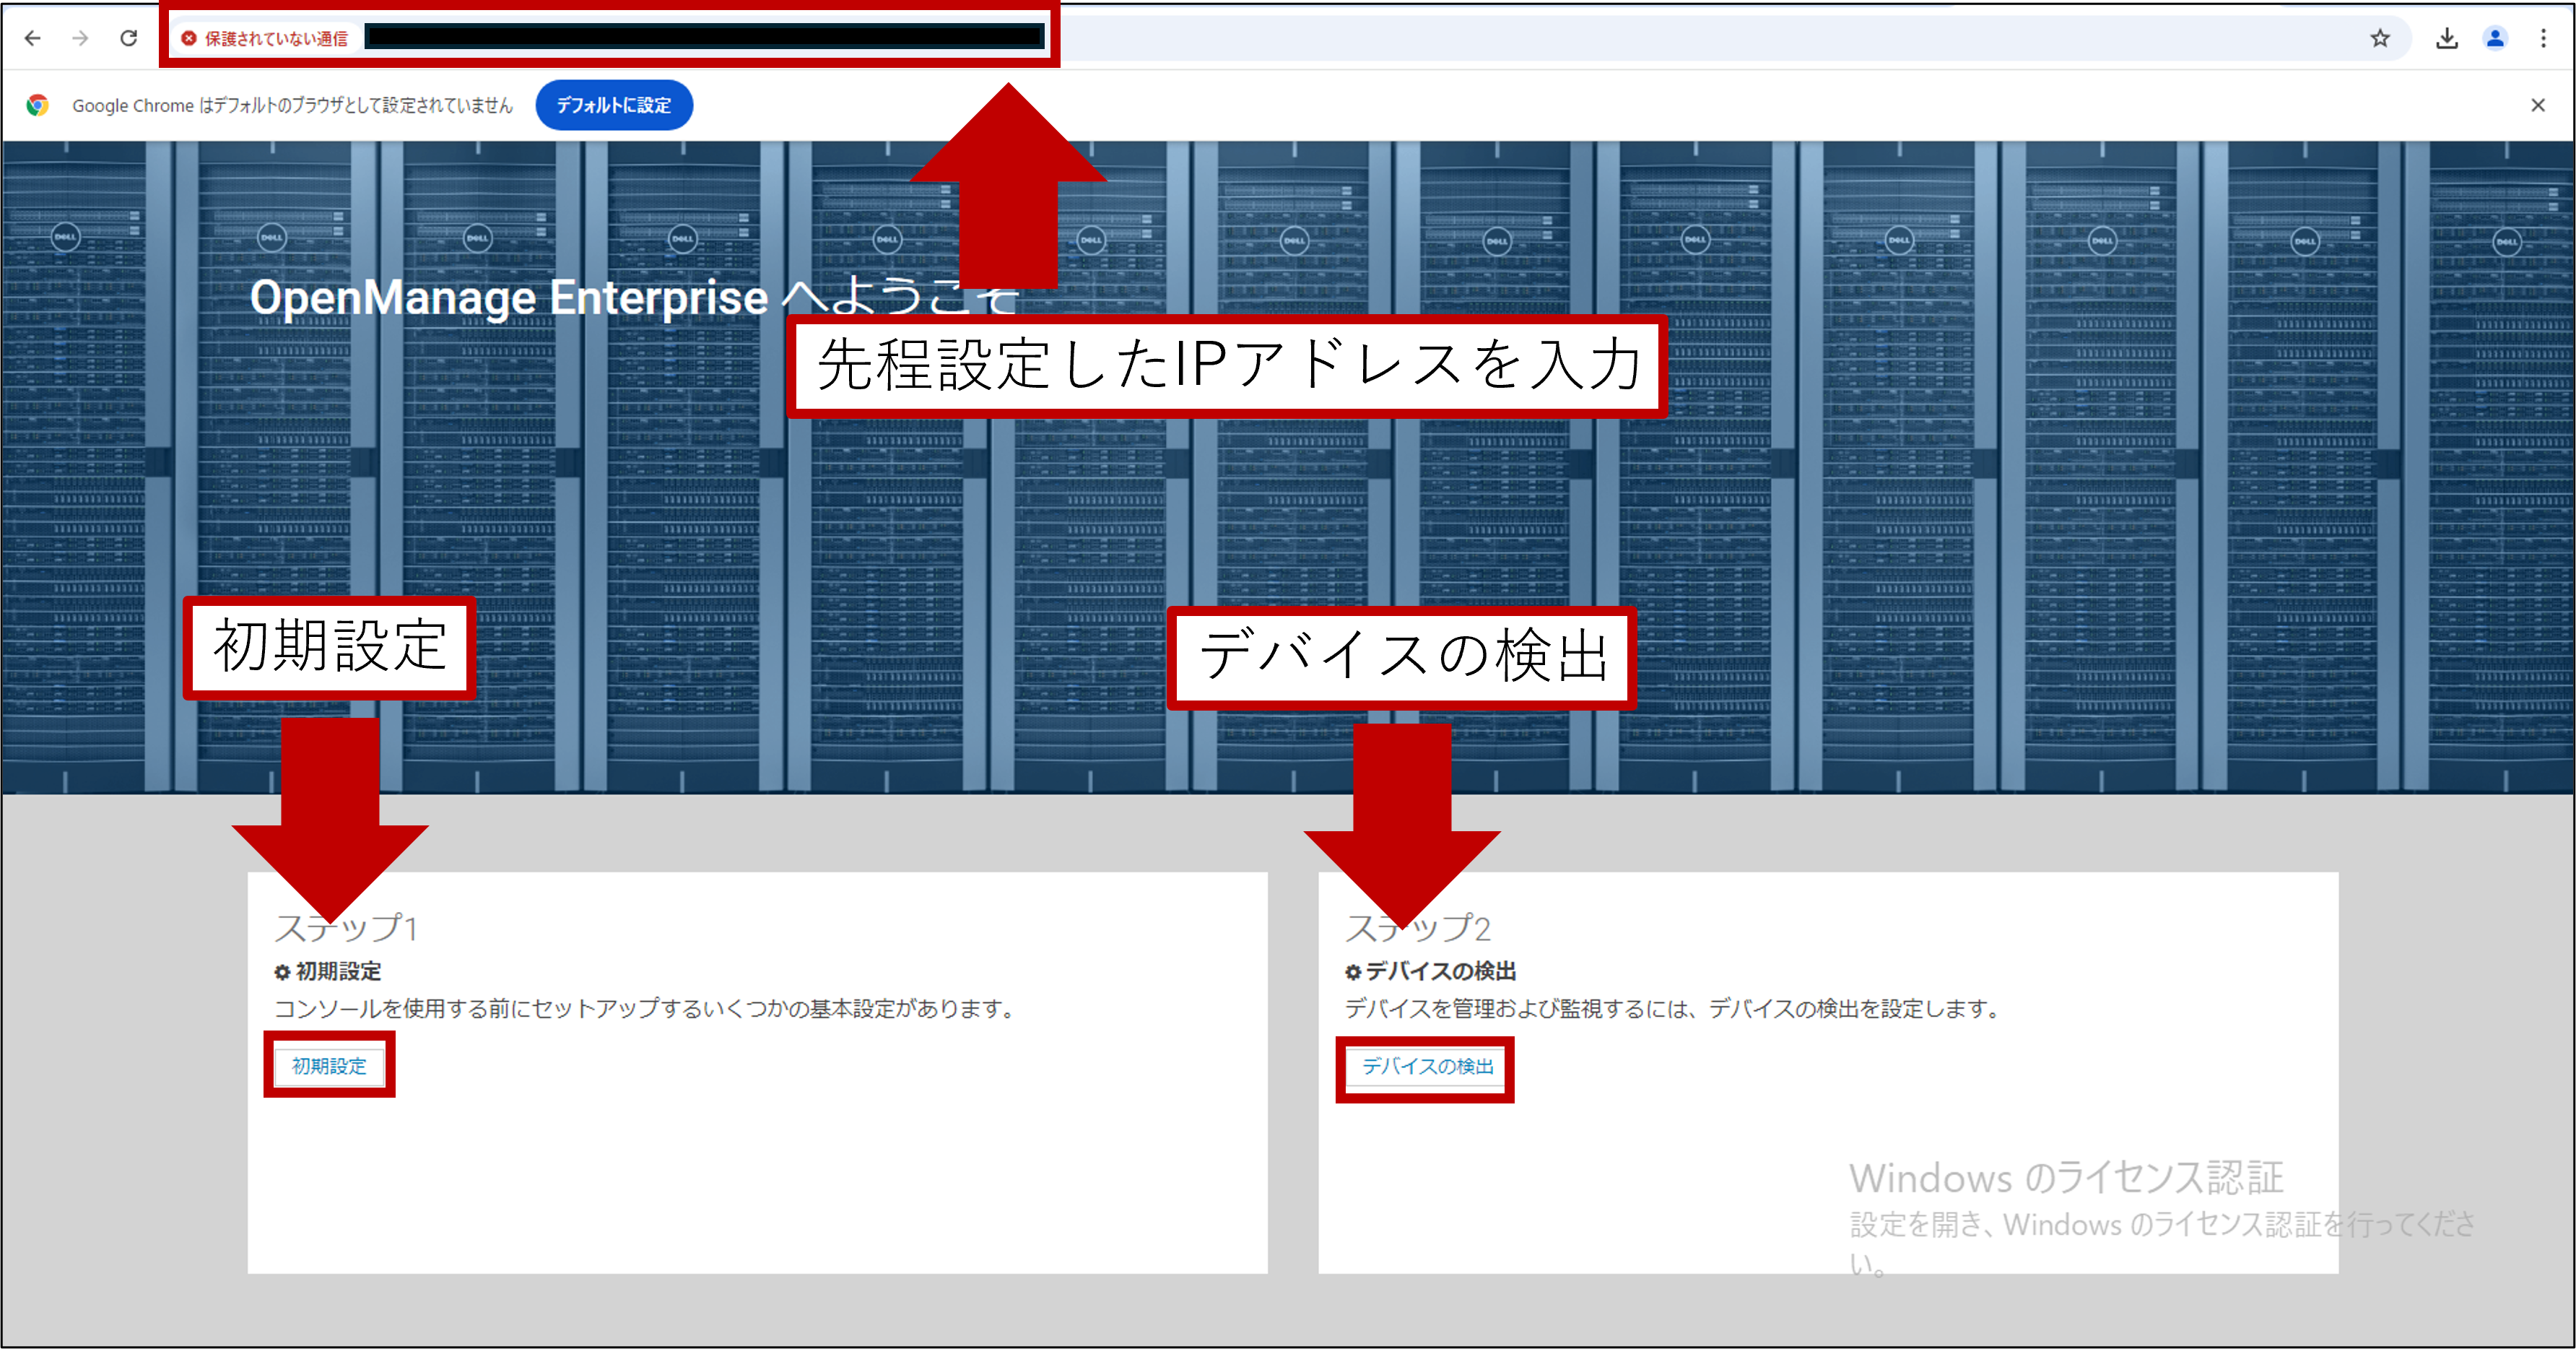This screenshot has width=2576, height=1349.
Task: Bookmark this page with star icon
Action: (2379, 38)
